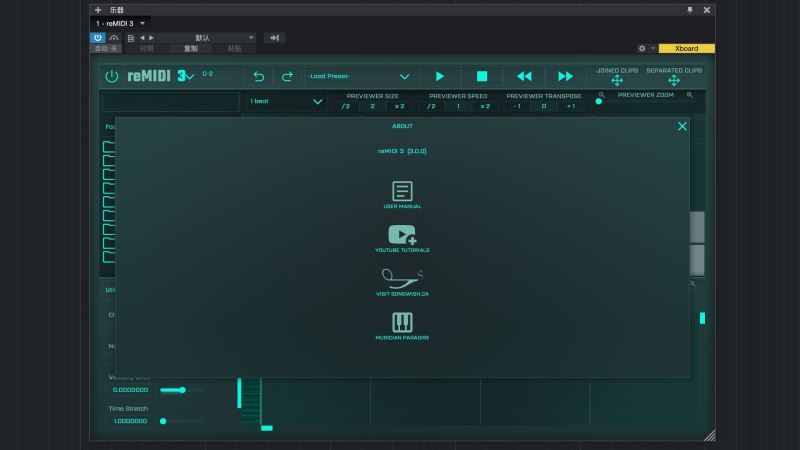Set previewer speed to /2
The image size is (800, 450).
(x=431, y=106)
